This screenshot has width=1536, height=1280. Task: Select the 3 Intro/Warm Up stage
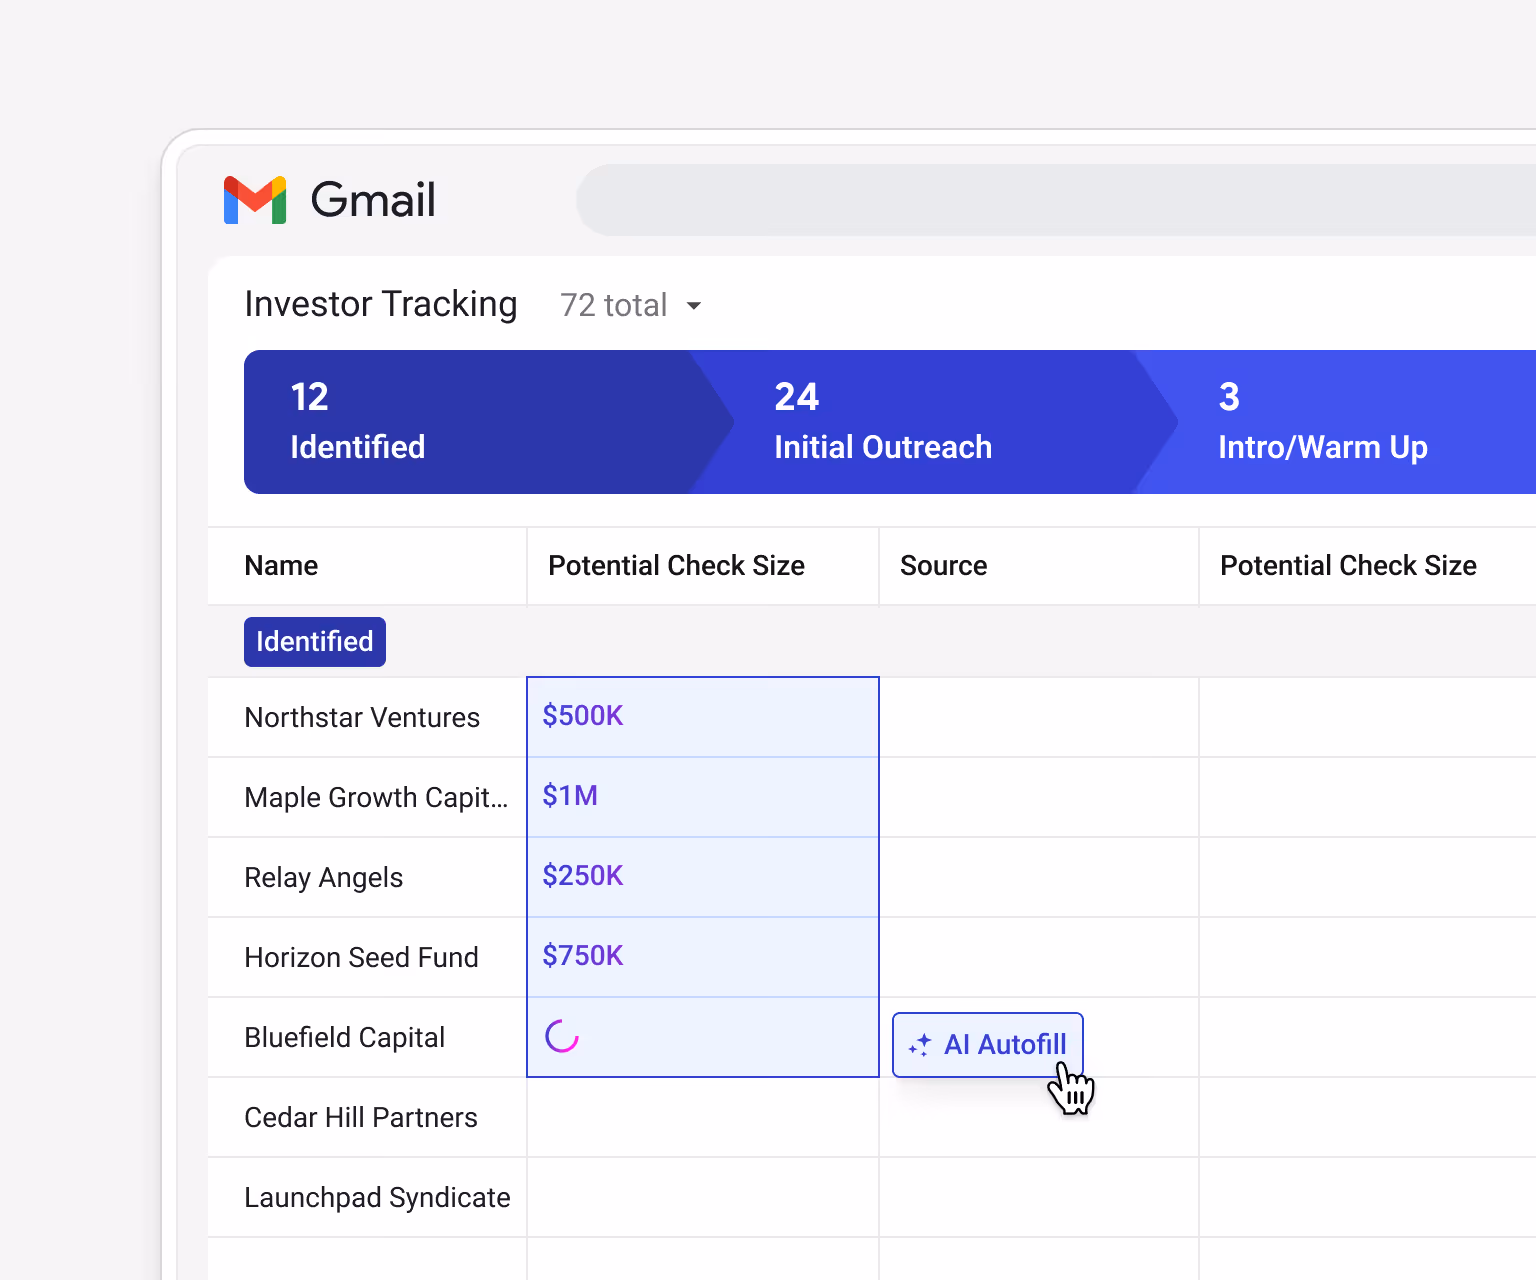point(1336,422)
